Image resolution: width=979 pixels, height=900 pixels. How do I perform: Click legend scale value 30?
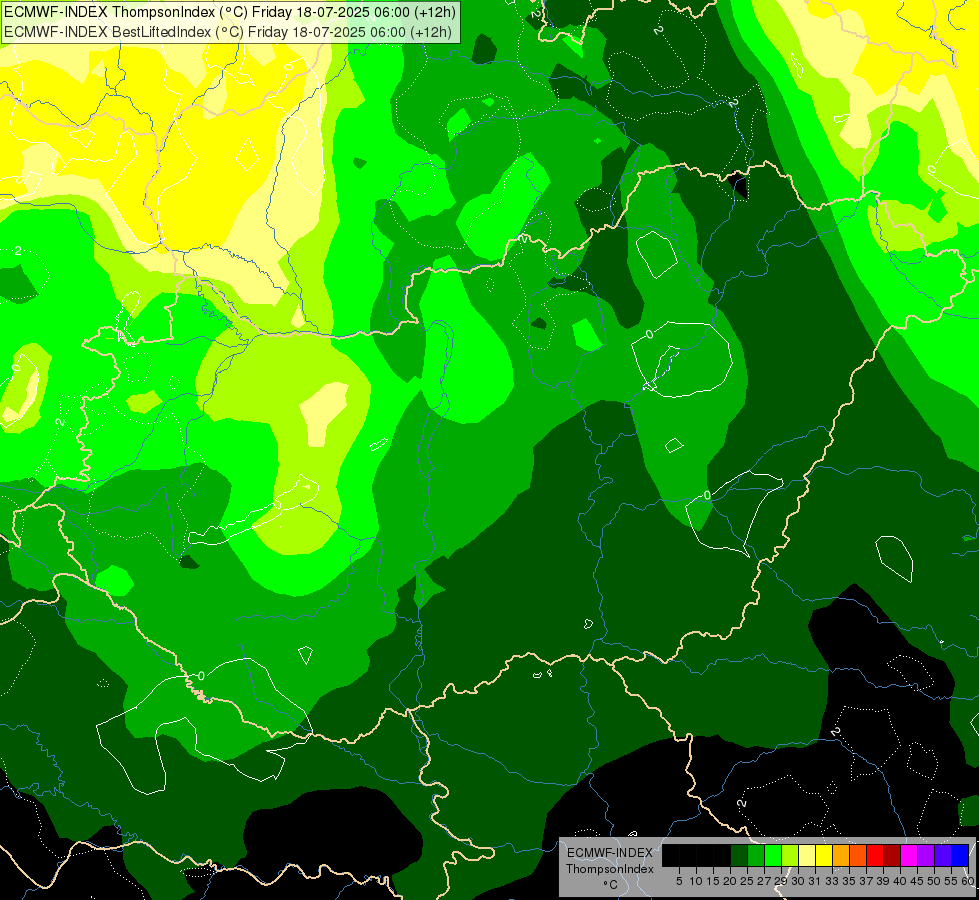point(798,881)
